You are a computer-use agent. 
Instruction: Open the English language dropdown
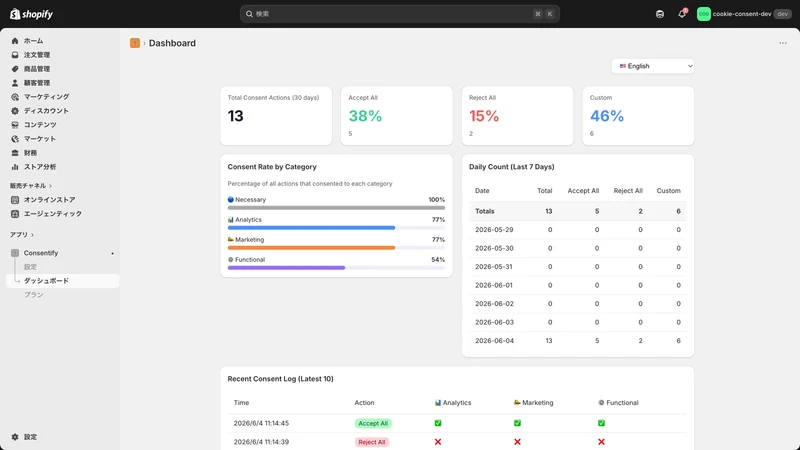point(653,66)
